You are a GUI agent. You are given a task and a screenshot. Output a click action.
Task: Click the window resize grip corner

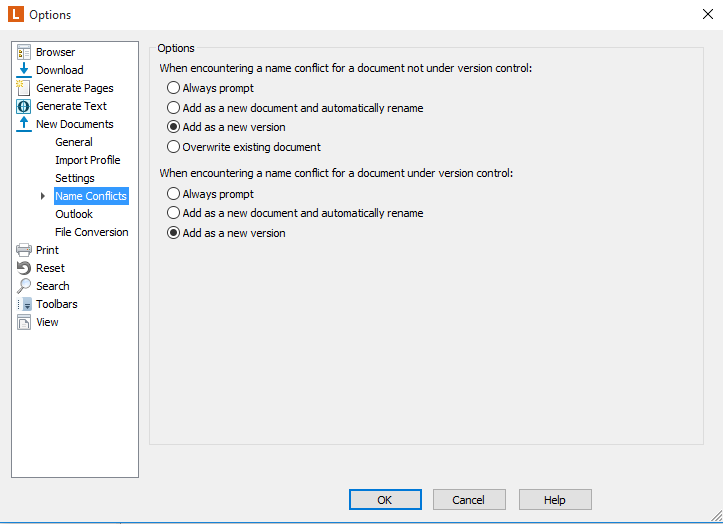[717, 515]
